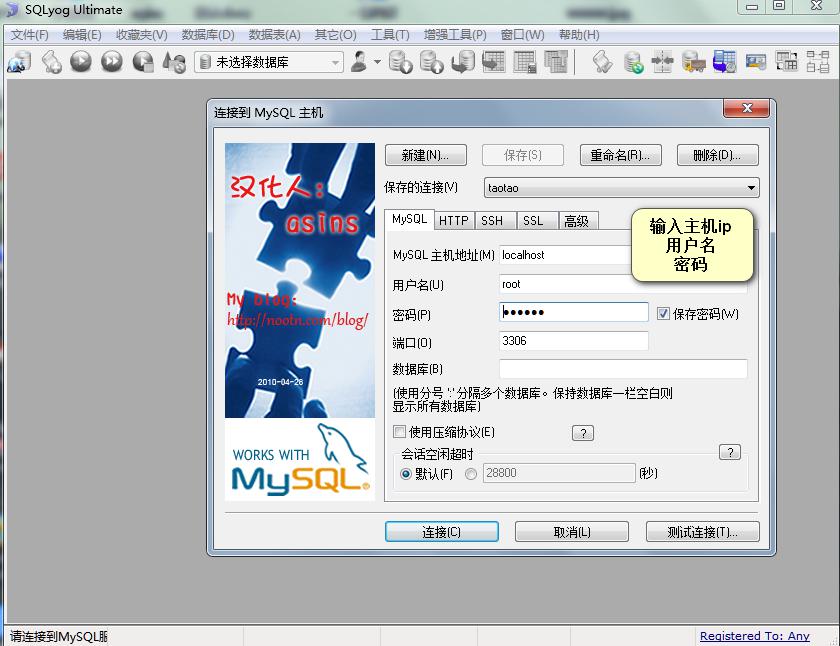Screen dimensions: 840x646
Task: Open the 窗口(W) menu
Action: [522, 35]
